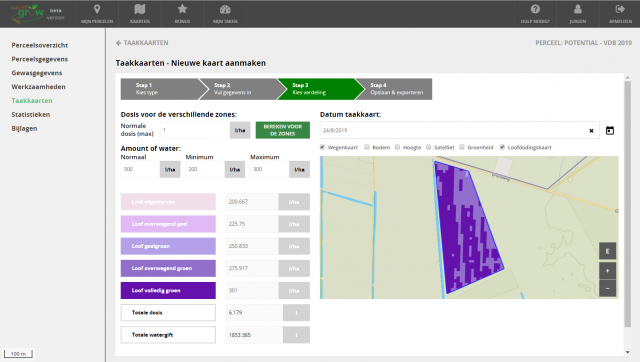Toggle the Loofdodingskaart checkbox
640x362 pixels.
pos(502,147)
